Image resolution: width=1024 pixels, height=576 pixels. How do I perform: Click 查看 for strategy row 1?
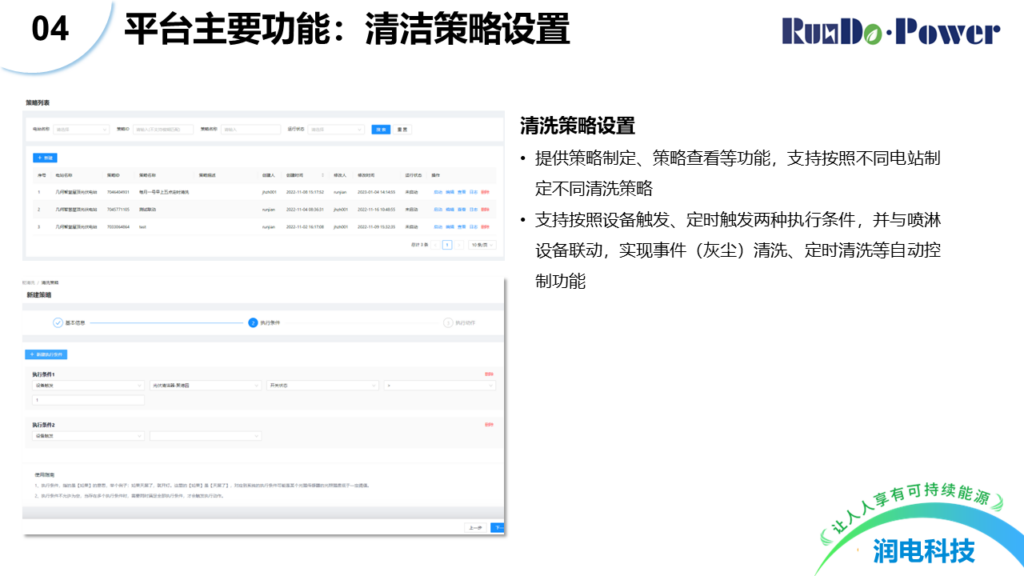click(x=461, y=192)
